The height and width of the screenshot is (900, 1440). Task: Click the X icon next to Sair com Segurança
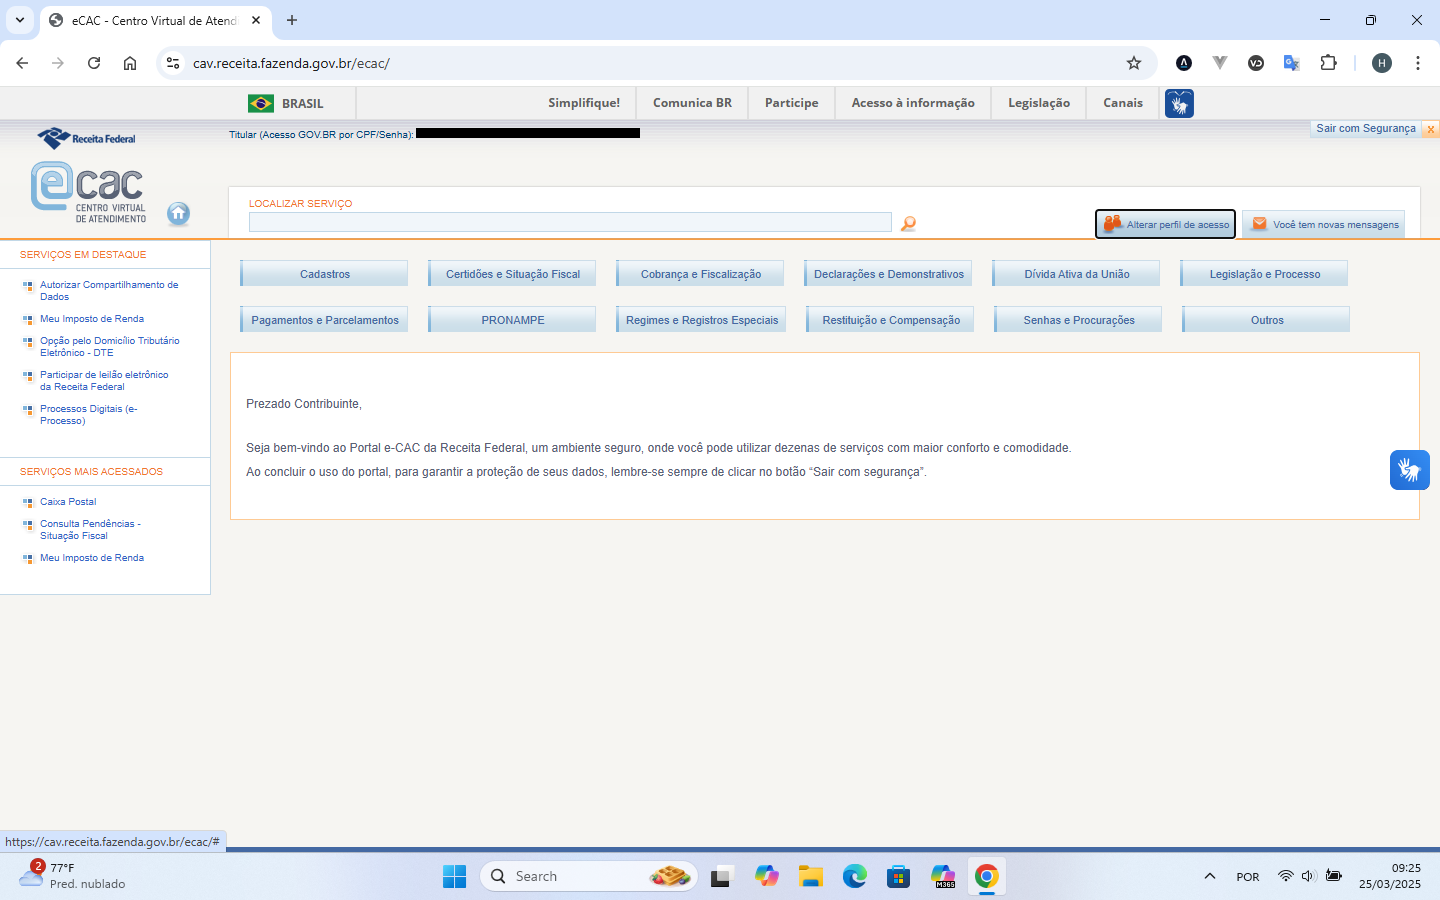1430,129
